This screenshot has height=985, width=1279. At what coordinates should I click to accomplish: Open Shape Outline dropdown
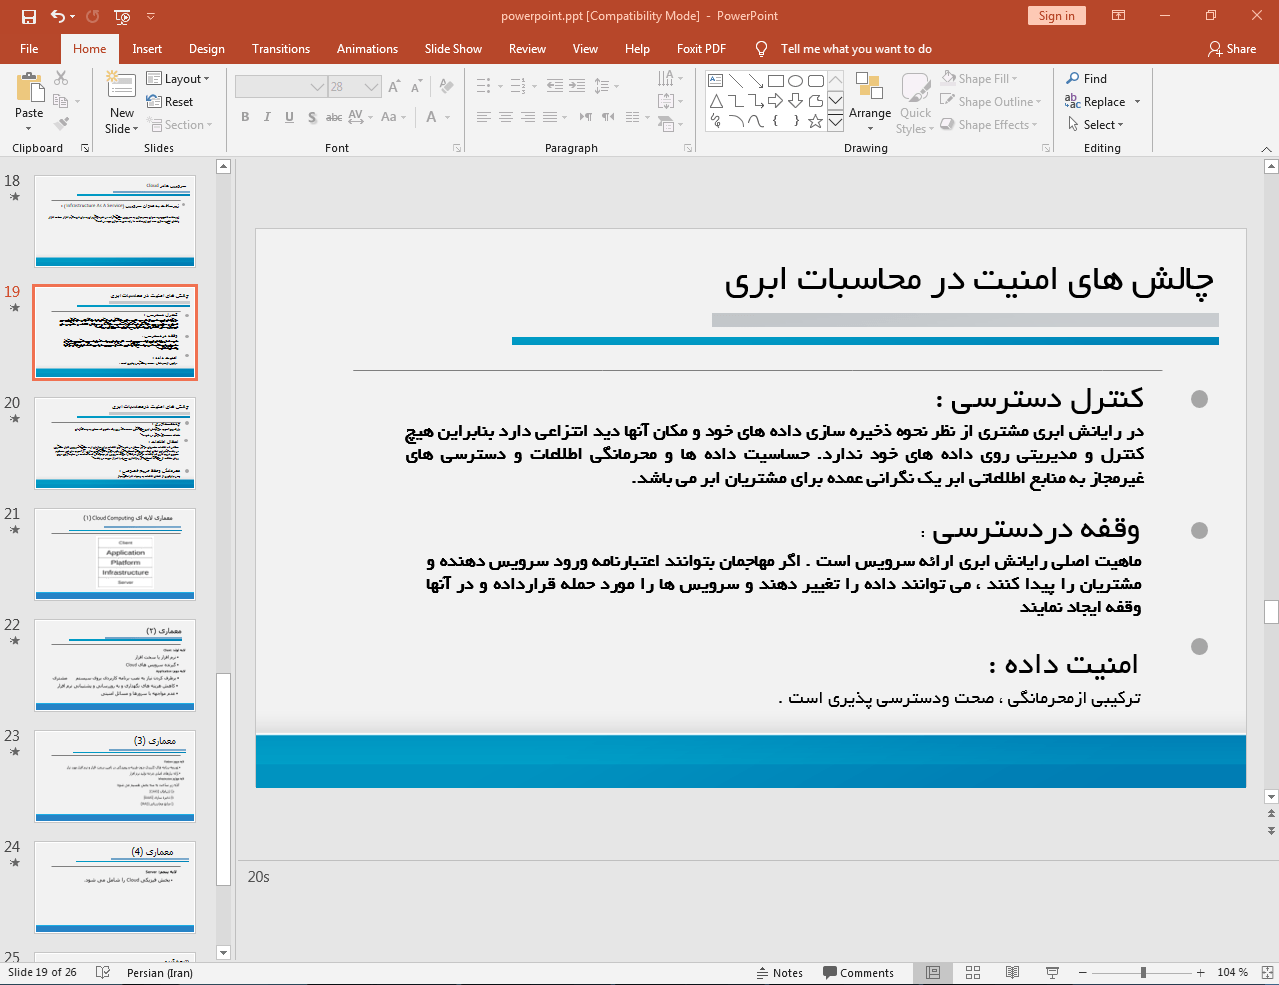(x=991, y=102)
